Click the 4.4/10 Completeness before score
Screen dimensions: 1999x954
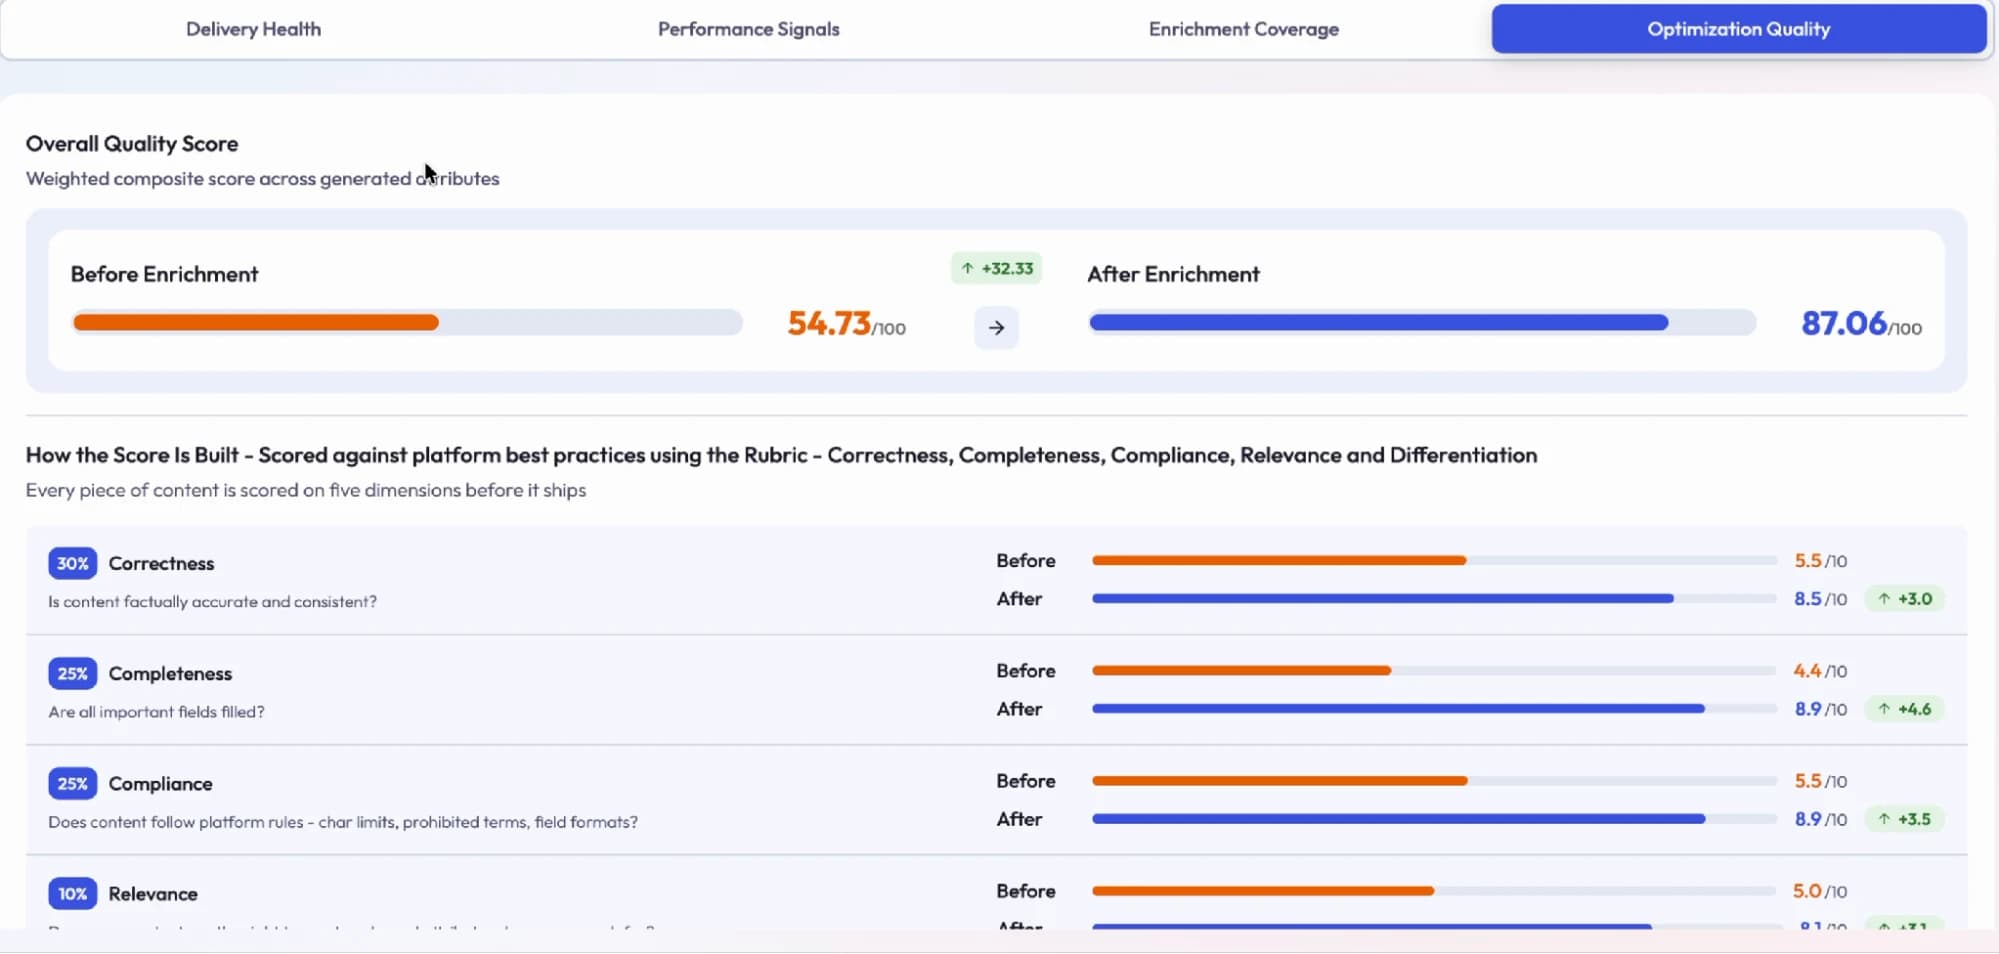click(x=1820, y=671)
